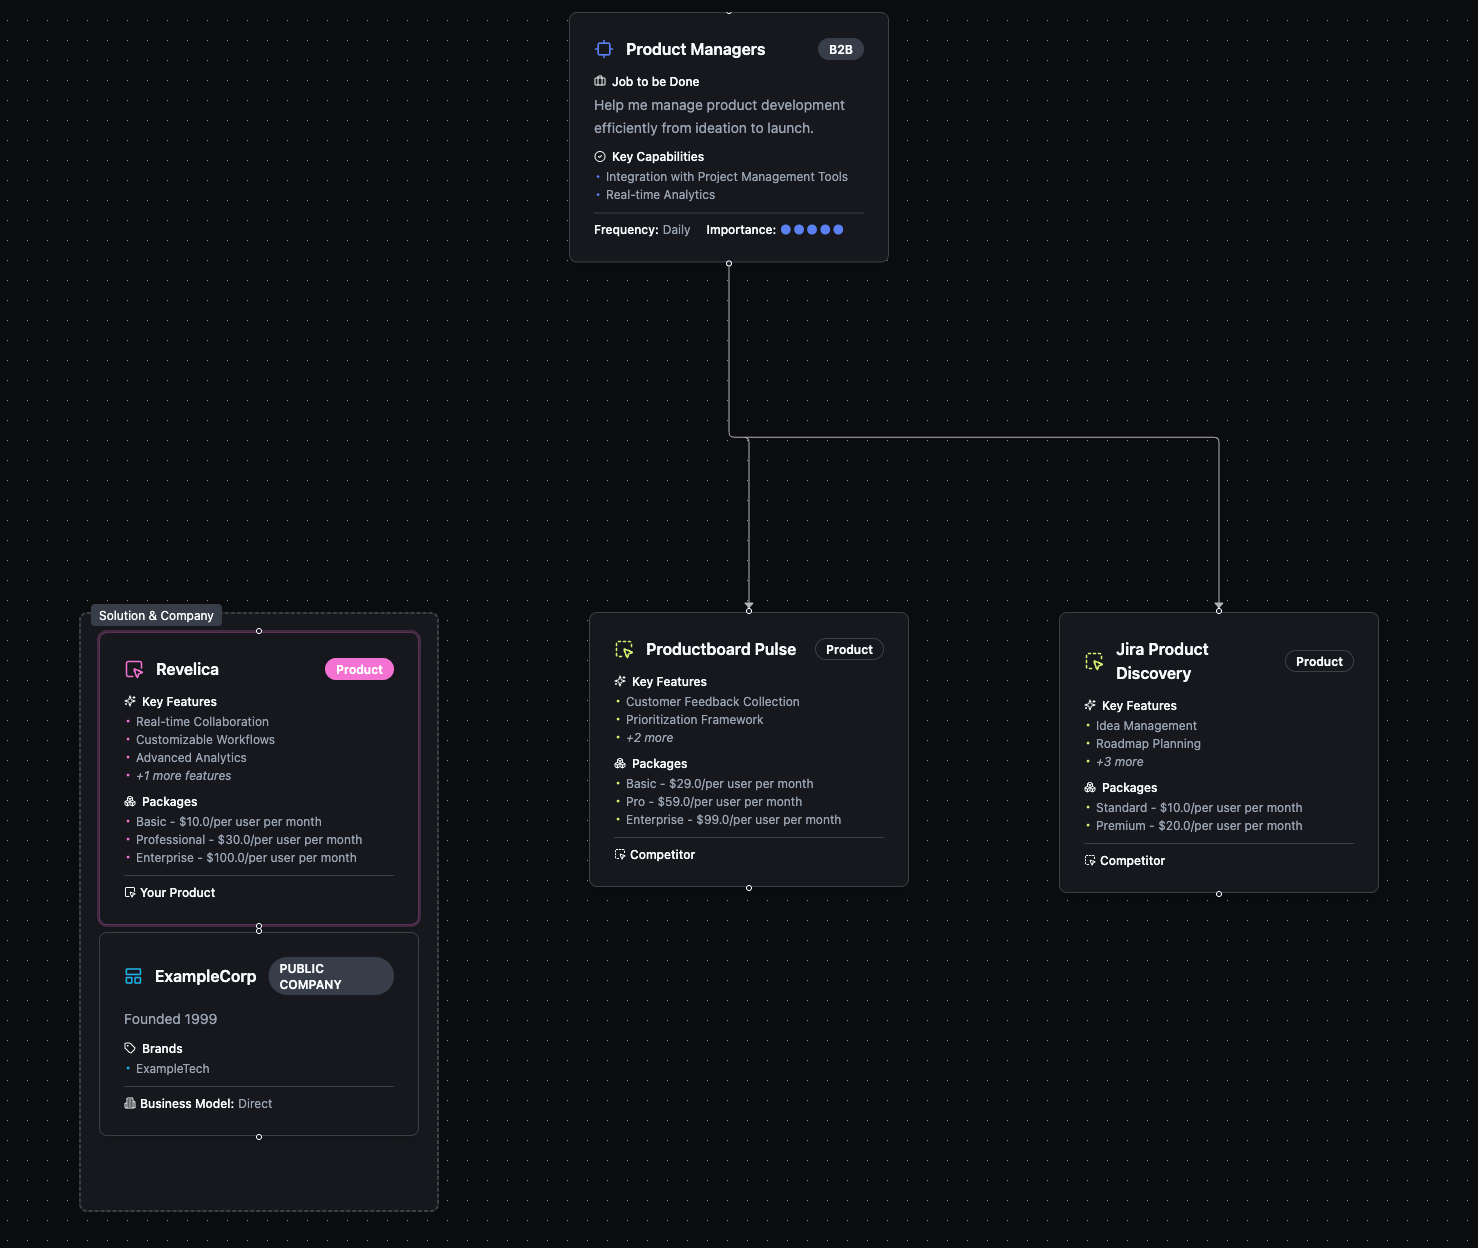
Task: Click the Brands tag icon
Action: click(x=130, y=1048)
